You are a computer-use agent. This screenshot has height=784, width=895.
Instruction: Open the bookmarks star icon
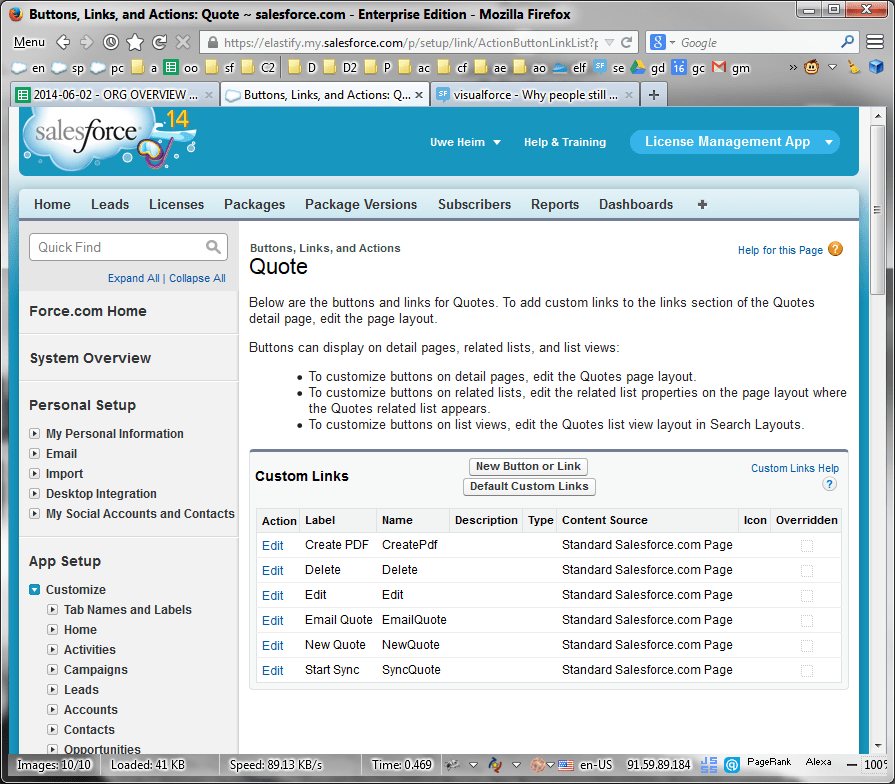[x=135, y=42]
